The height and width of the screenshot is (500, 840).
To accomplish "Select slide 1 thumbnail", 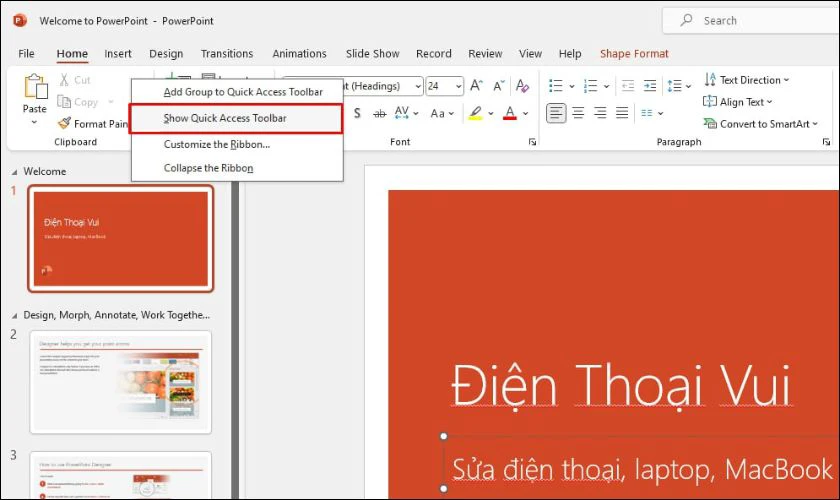I will pos(121,239).
